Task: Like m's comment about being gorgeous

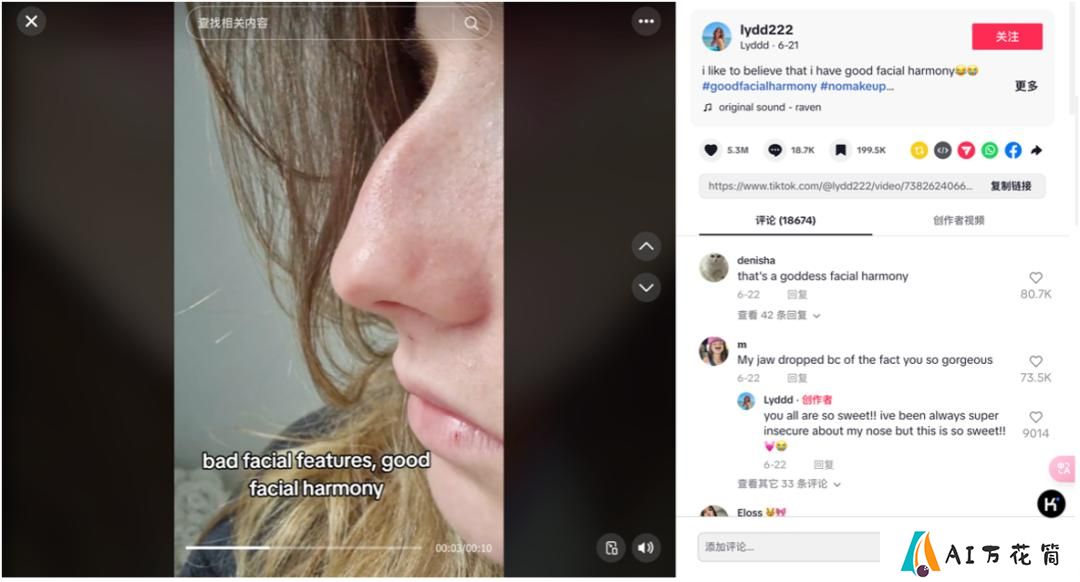Action: 1035,361
